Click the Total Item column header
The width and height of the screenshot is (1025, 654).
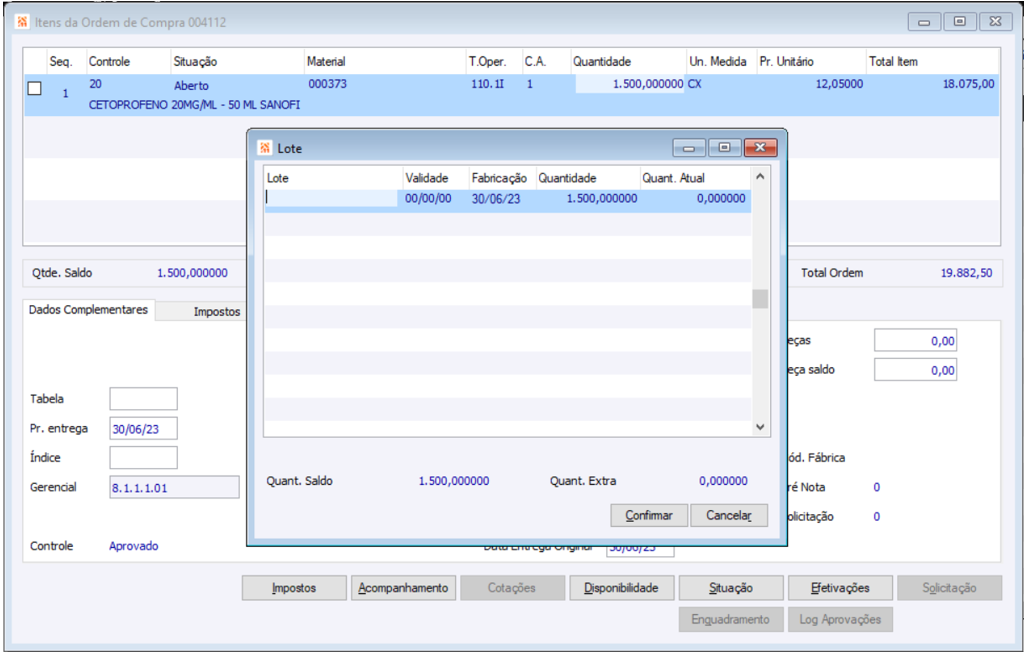[932, 61]
